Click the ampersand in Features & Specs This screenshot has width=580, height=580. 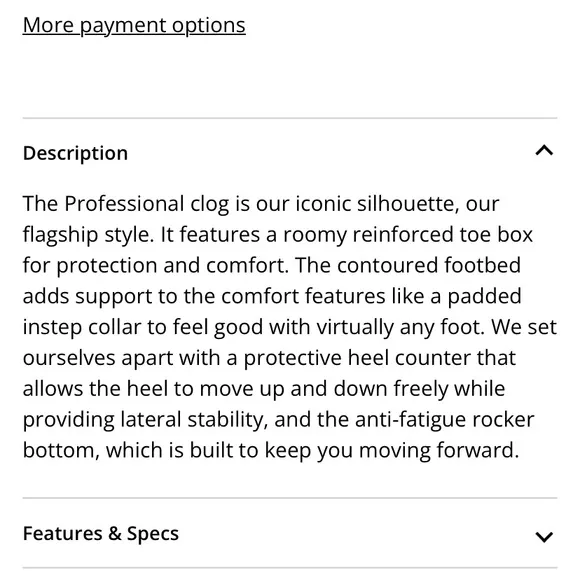(x=115, y=533)
